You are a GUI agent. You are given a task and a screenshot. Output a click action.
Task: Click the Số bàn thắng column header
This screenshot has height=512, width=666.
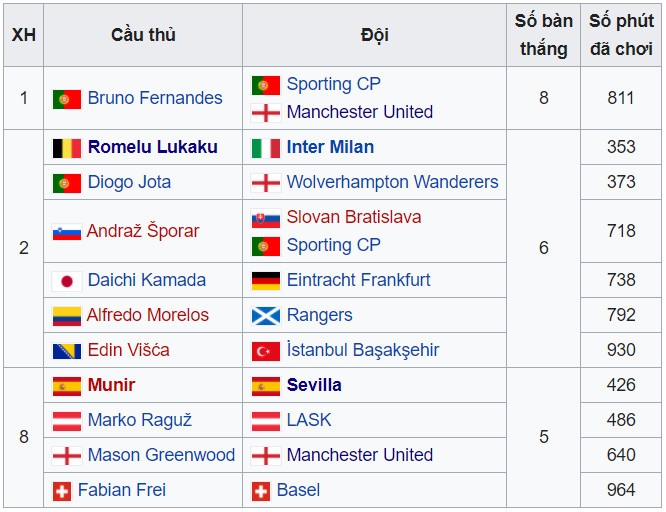(544, 35)
